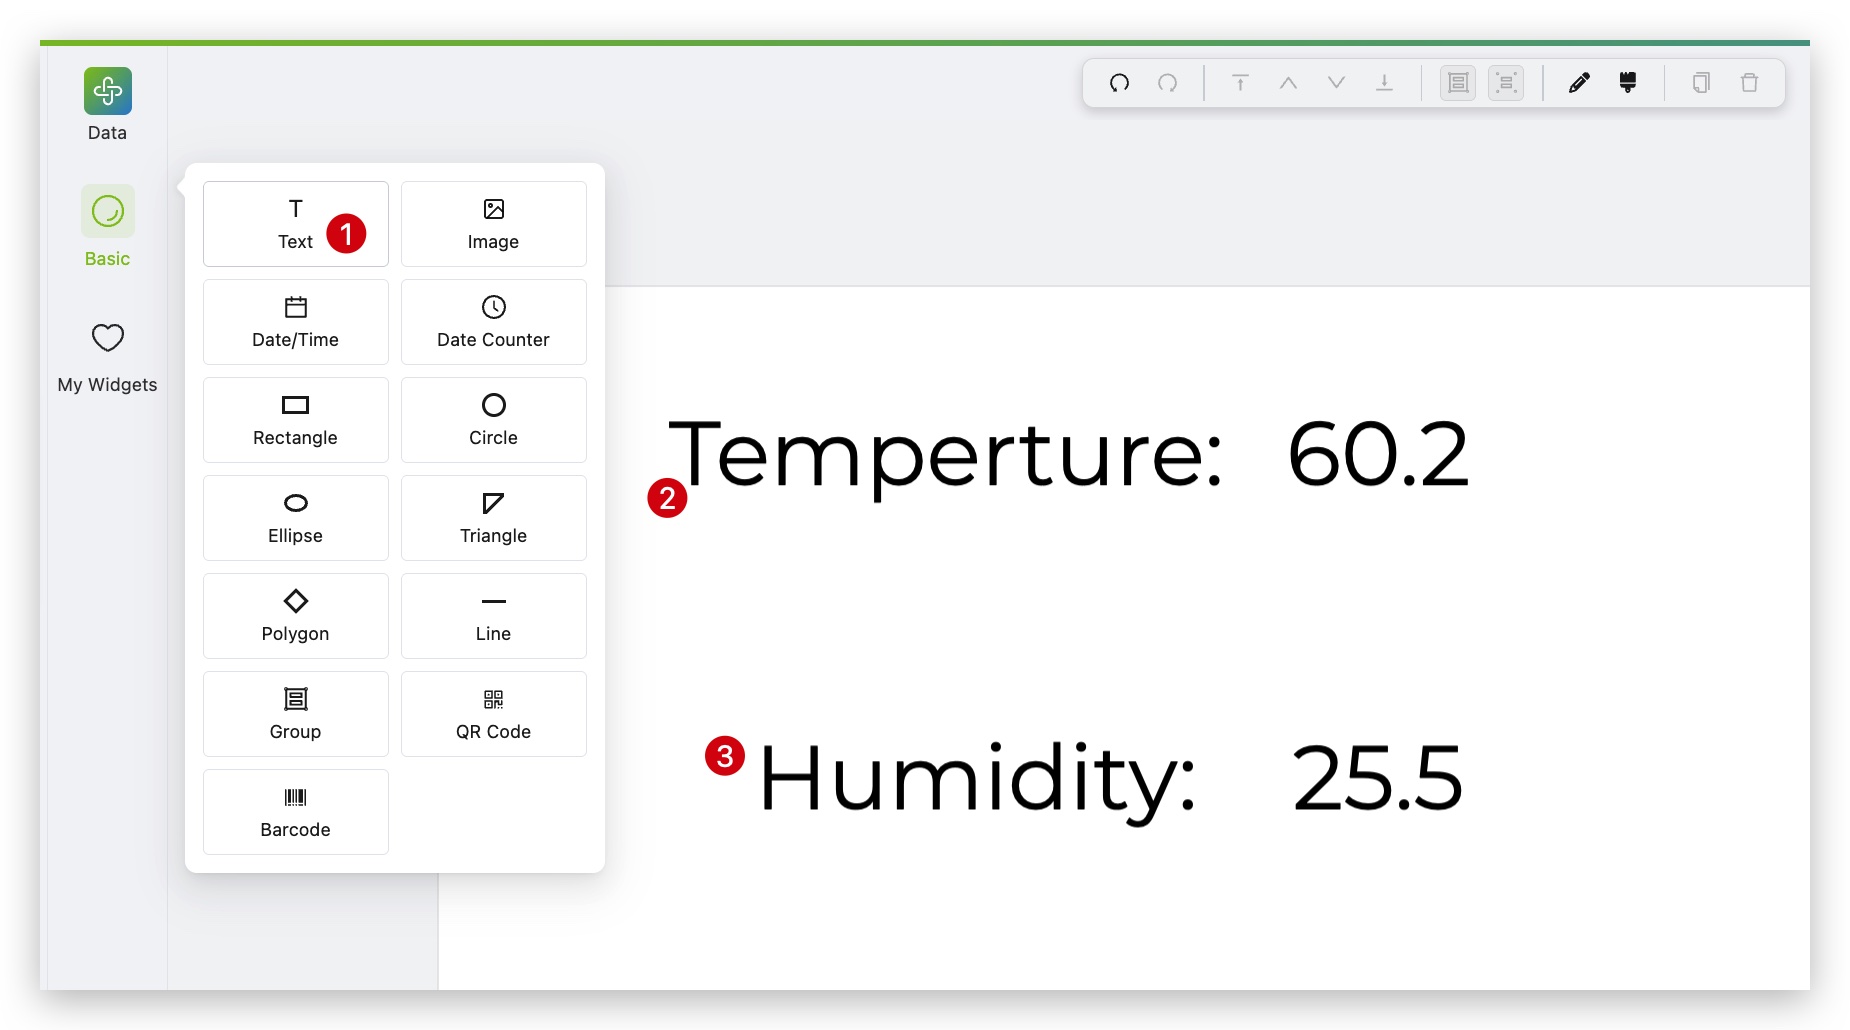
Task: Click the trash delete icon
Action: point(1749,83)
